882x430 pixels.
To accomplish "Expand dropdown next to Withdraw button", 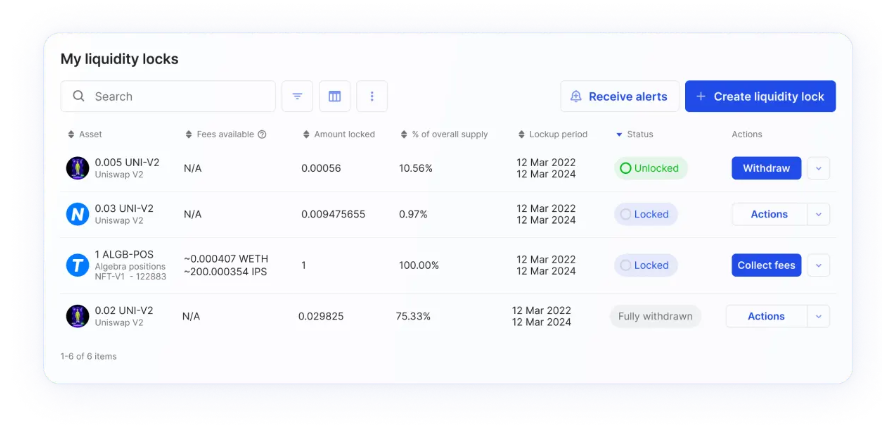I will (x=818, y=168).
